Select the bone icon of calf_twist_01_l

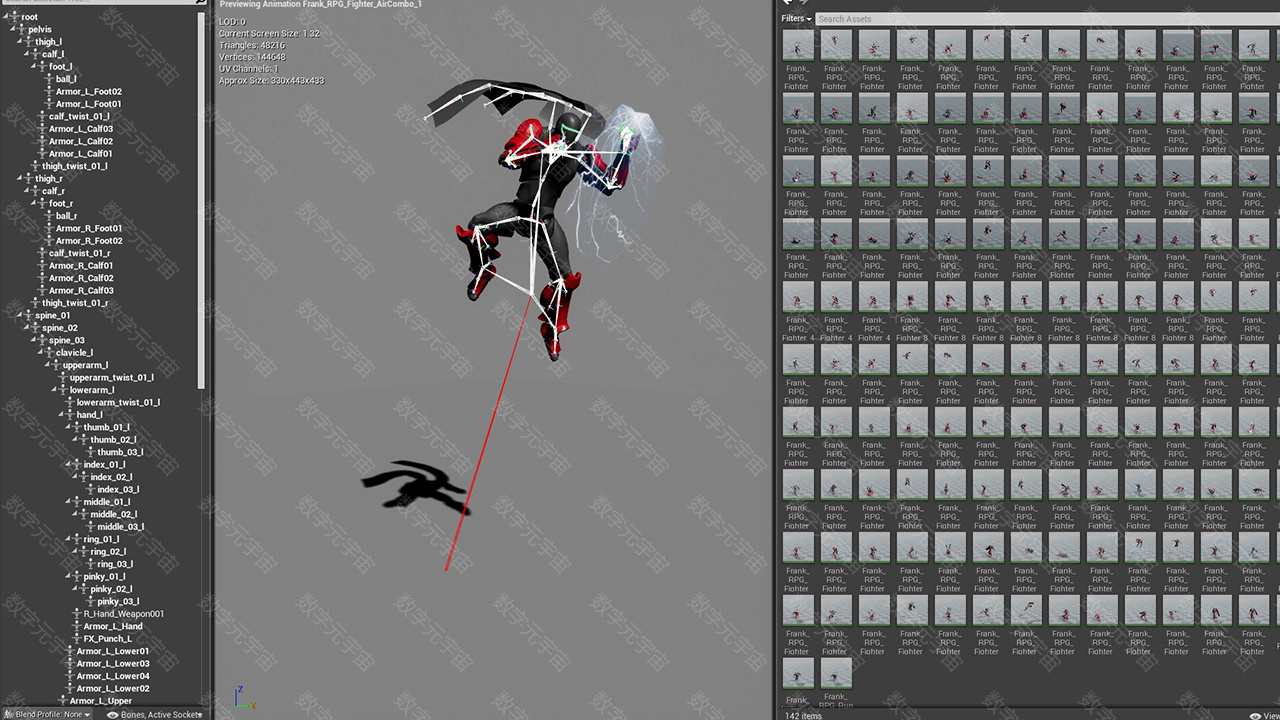(x=42, y=116)
